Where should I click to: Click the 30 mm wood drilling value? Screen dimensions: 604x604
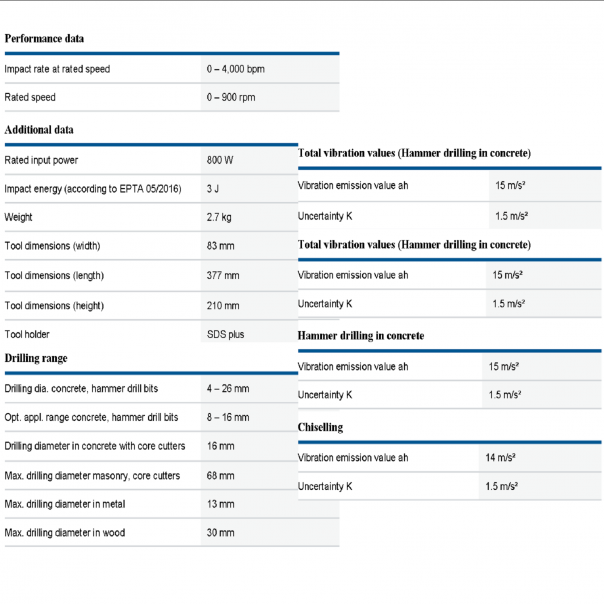point(220,533)
